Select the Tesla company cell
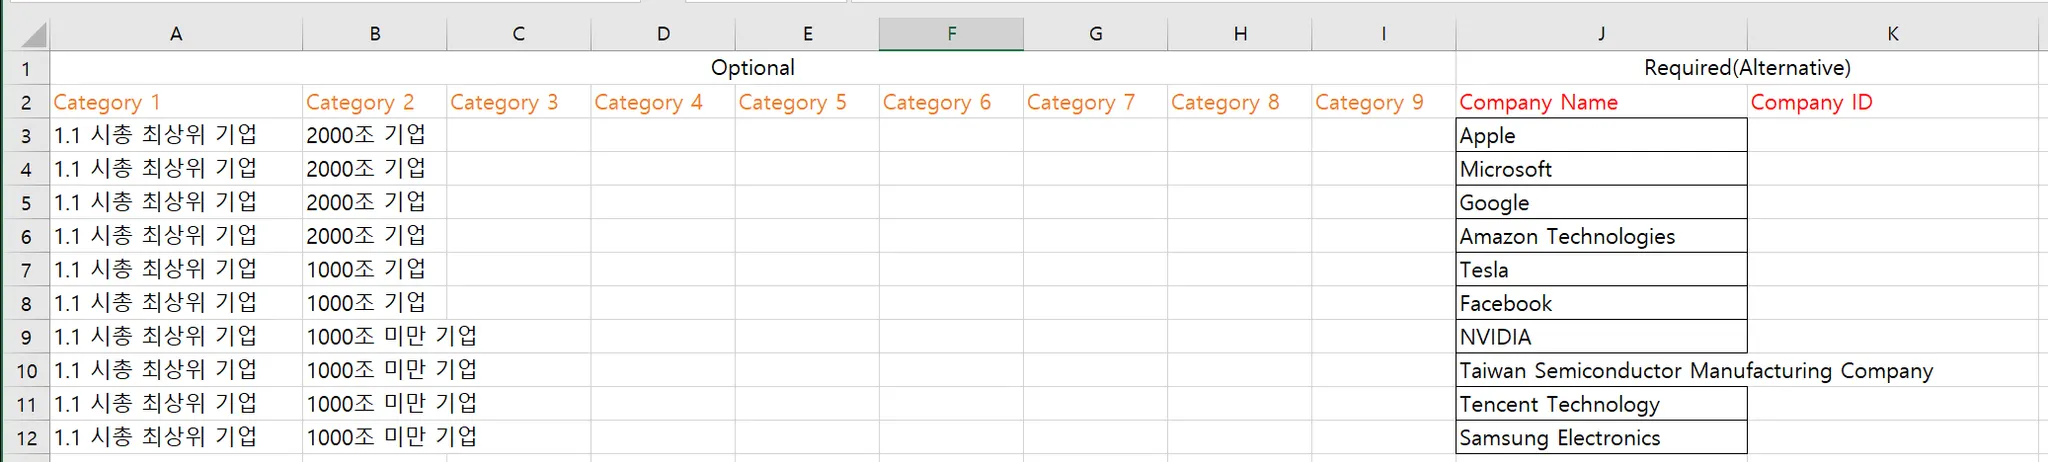The image size is (2048, 462). point(1600,270)
